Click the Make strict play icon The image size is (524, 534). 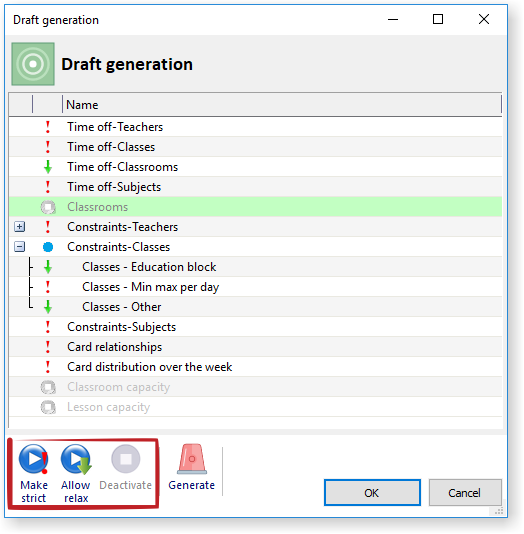[33, 459]
